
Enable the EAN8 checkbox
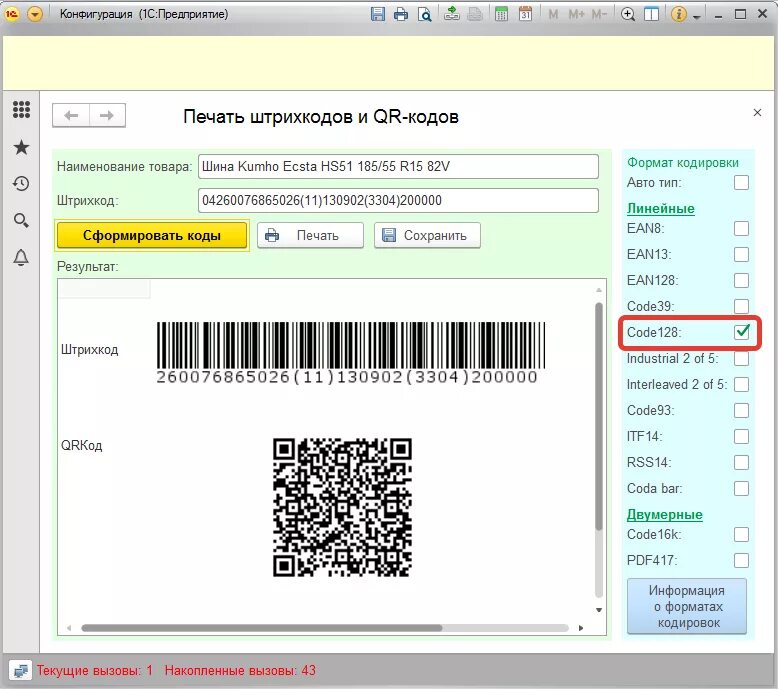point(741,229)
